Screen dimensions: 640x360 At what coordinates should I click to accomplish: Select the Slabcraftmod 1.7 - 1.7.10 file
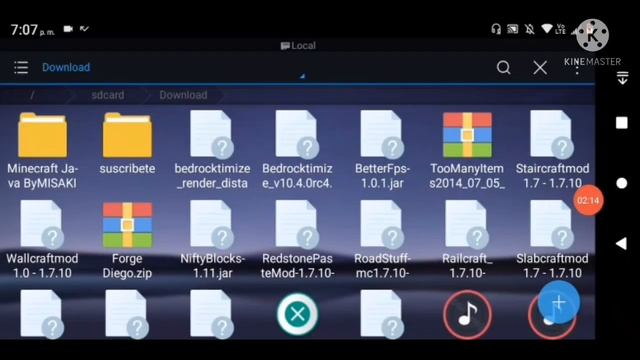(552, 240)
